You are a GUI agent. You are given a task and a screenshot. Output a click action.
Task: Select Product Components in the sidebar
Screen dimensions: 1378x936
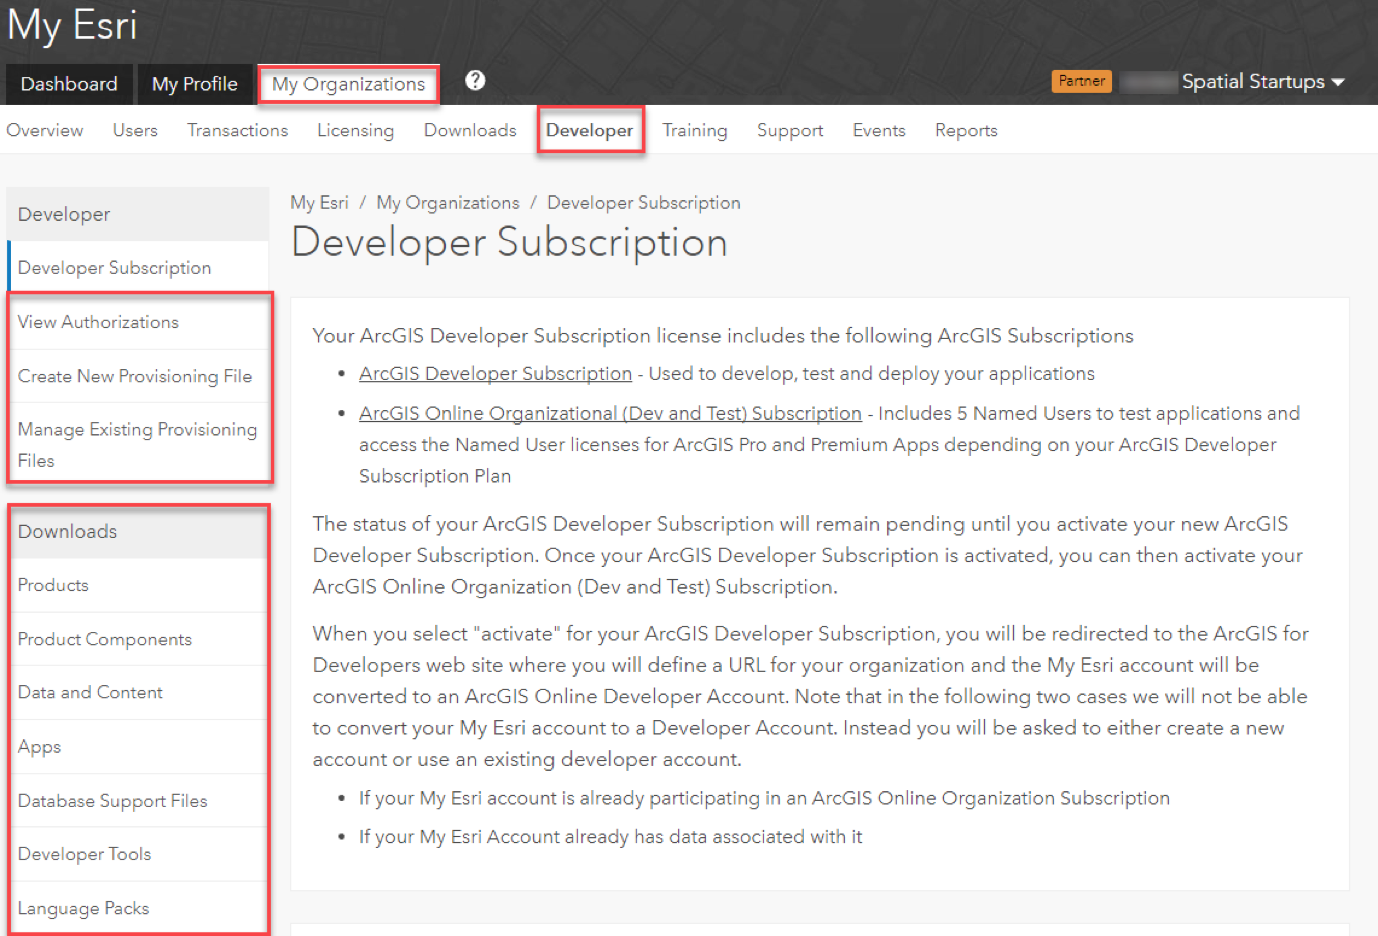(105, 639)
